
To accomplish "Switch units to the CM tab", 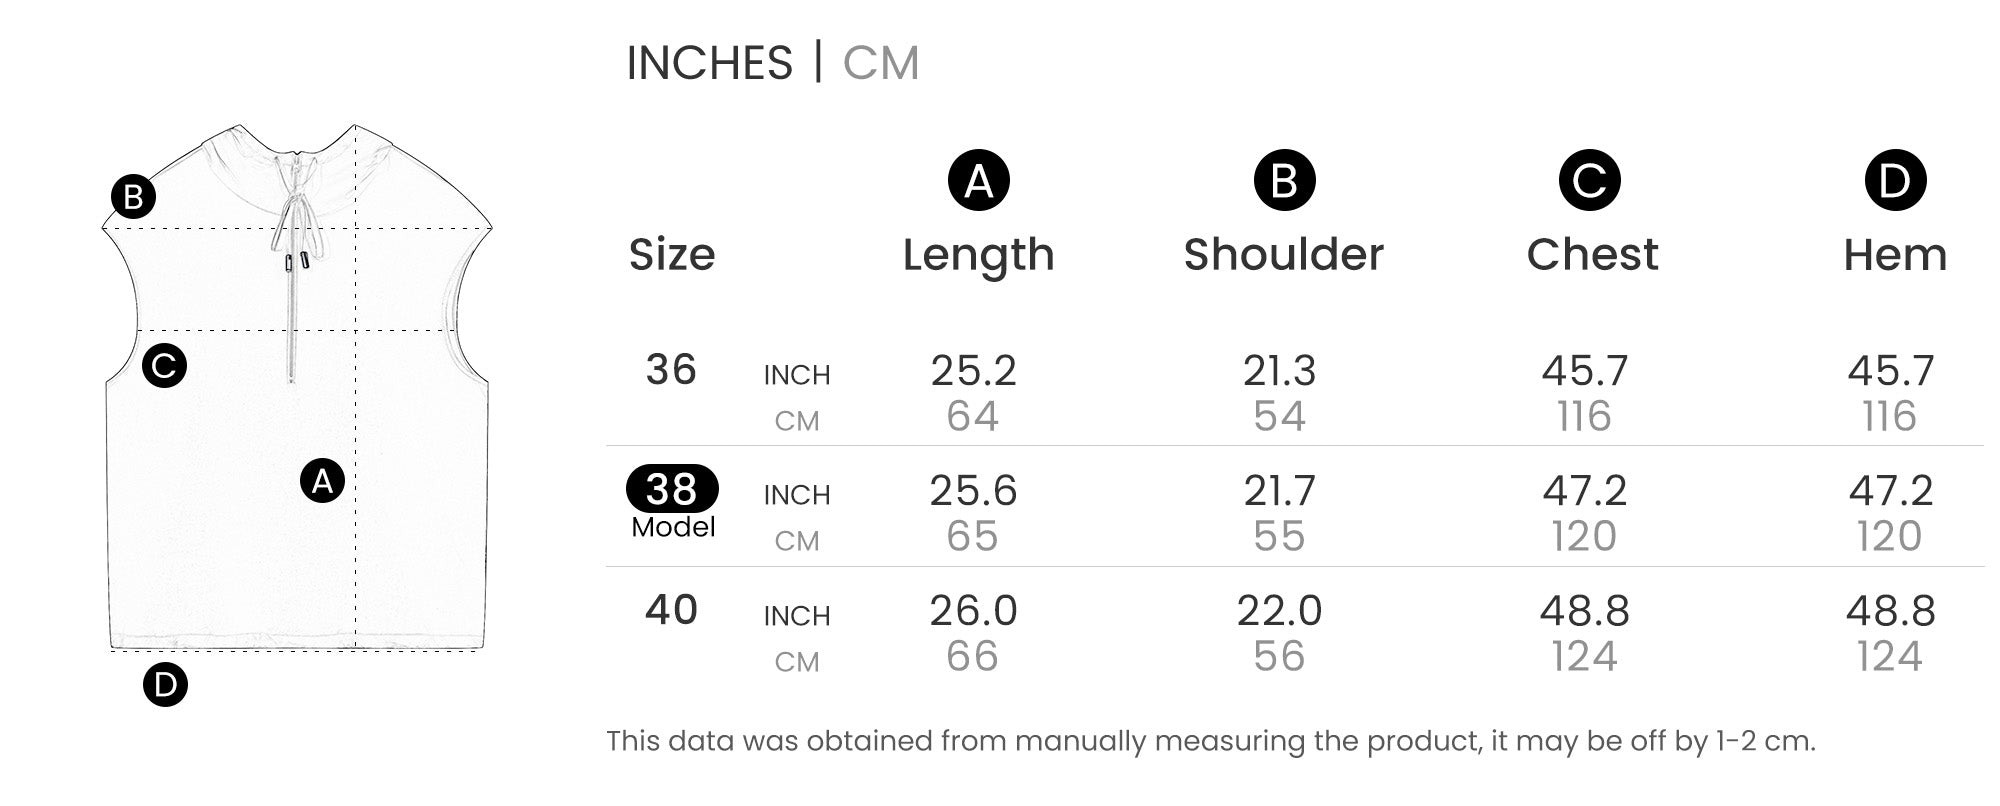I will (x=880, y=63).
